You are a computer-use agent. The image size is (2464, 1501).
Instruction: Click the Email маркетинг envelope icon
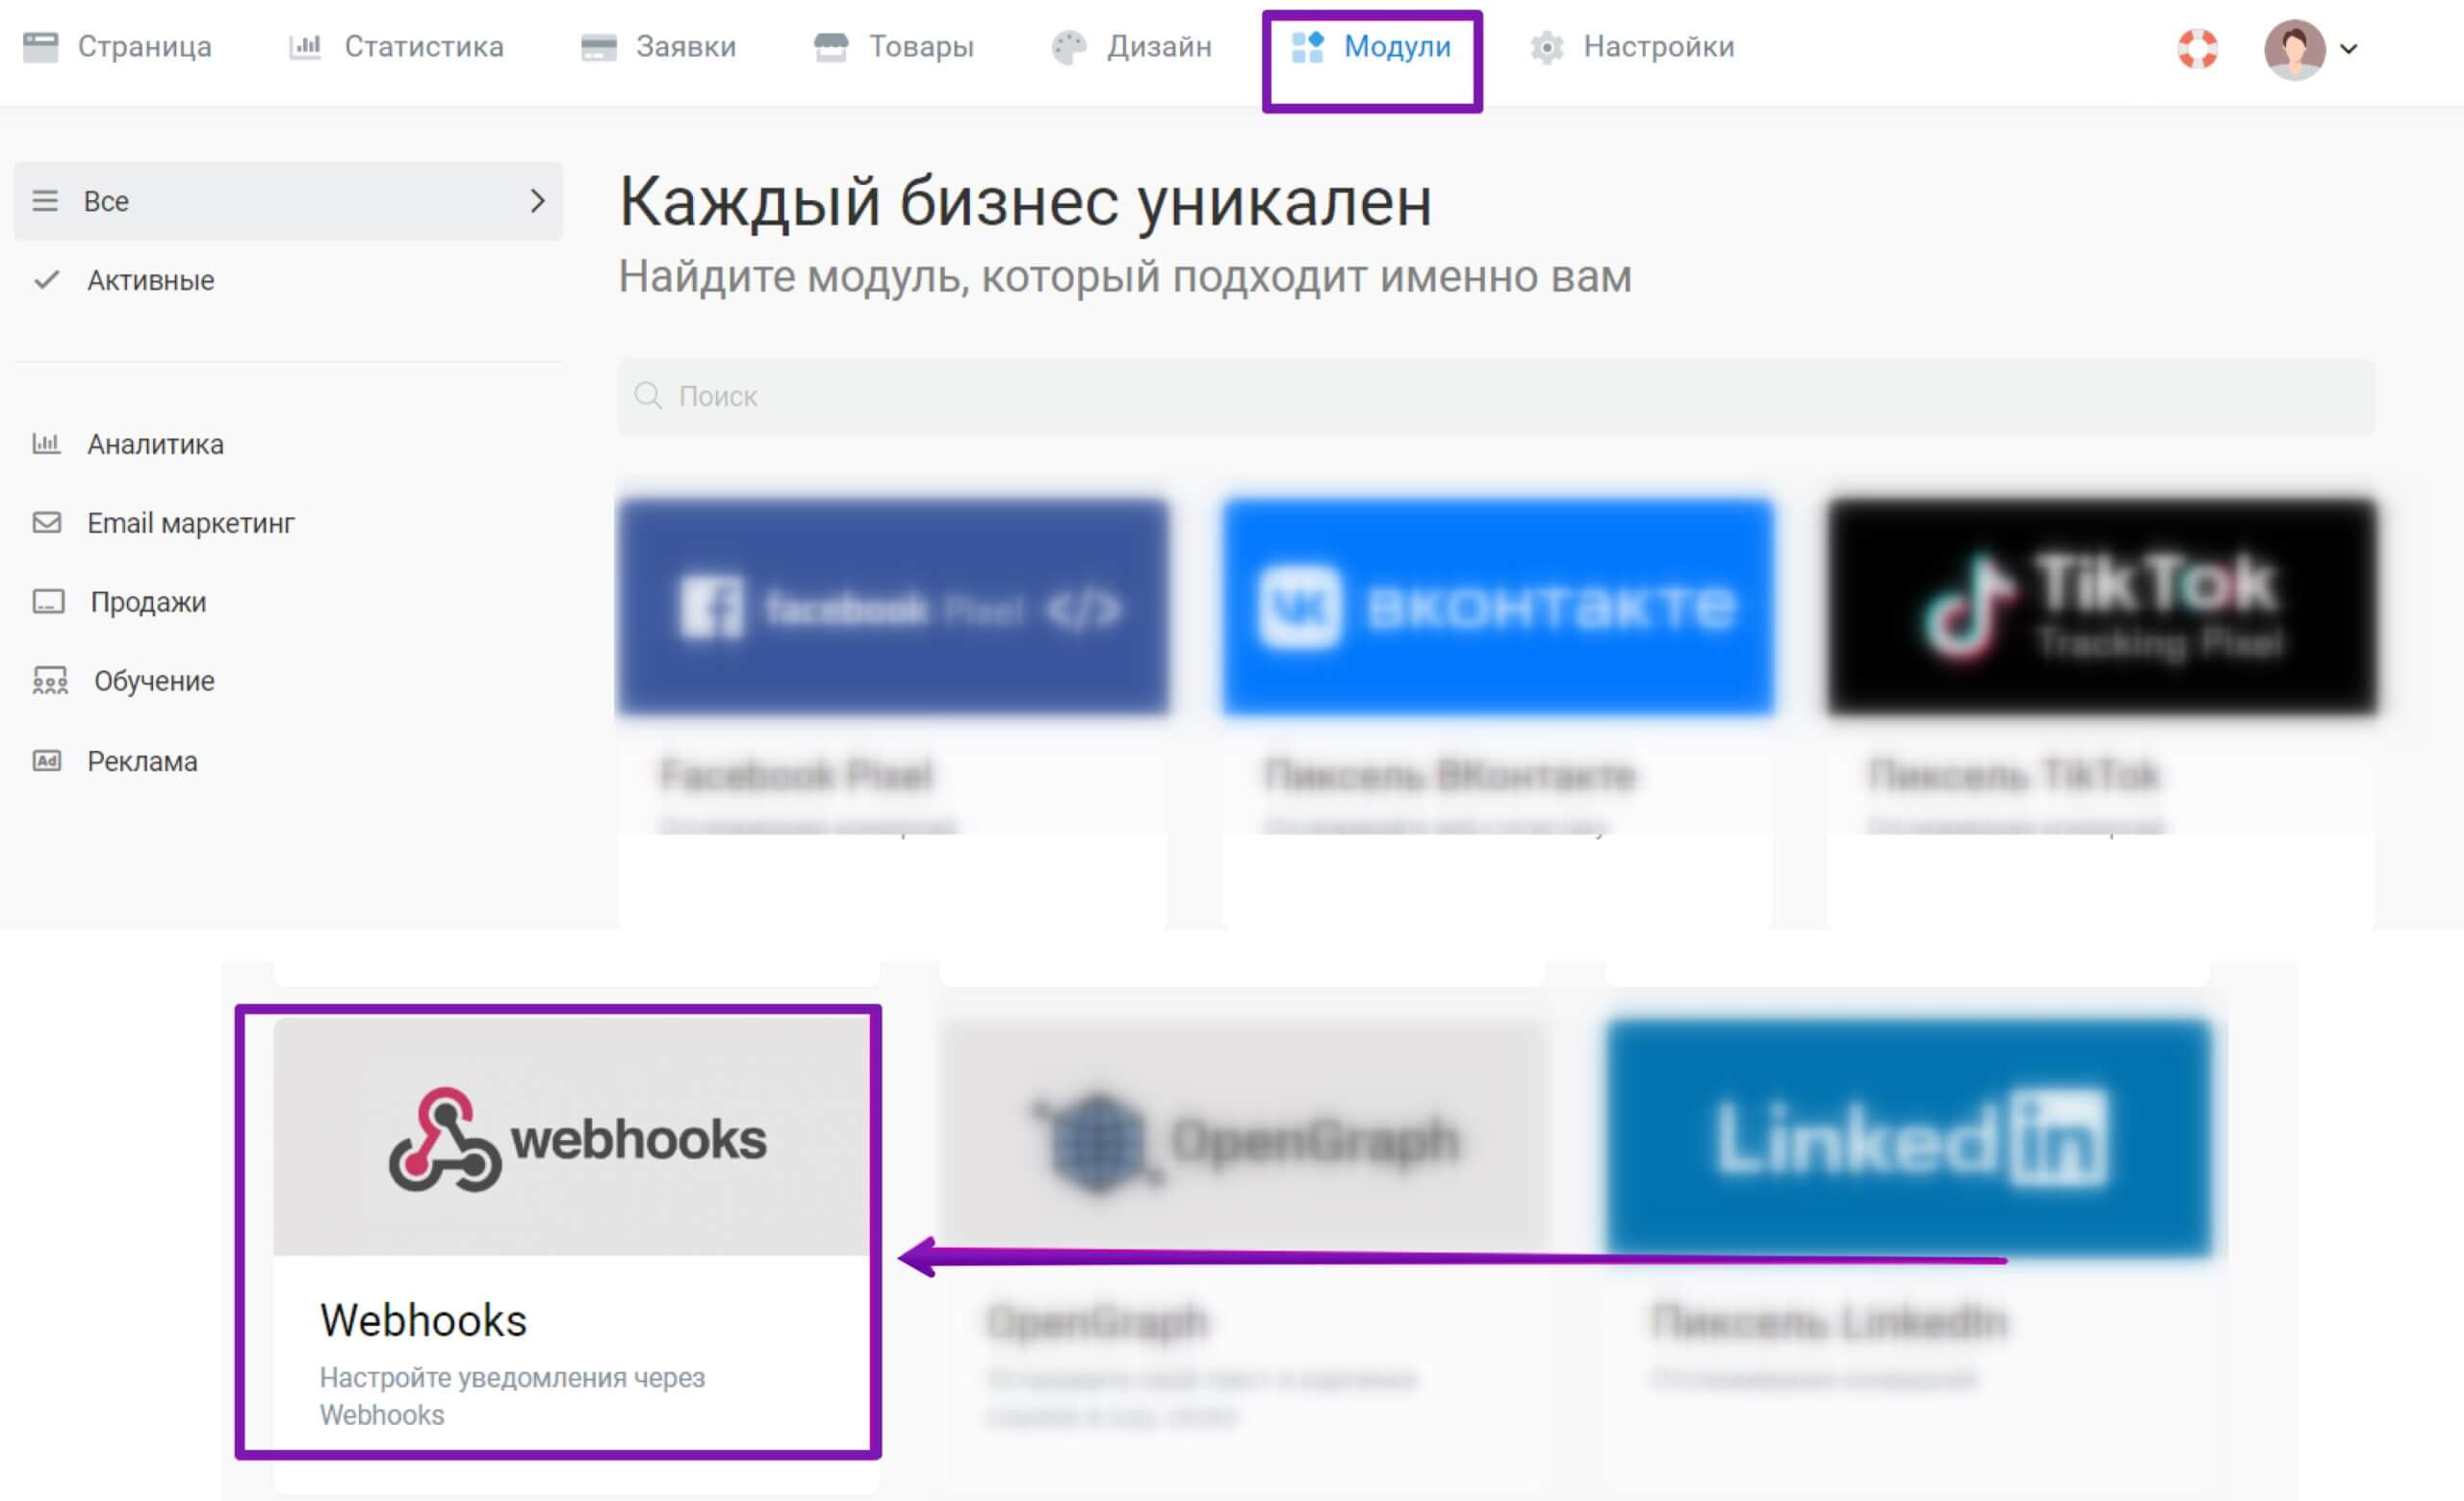[47, 522]
